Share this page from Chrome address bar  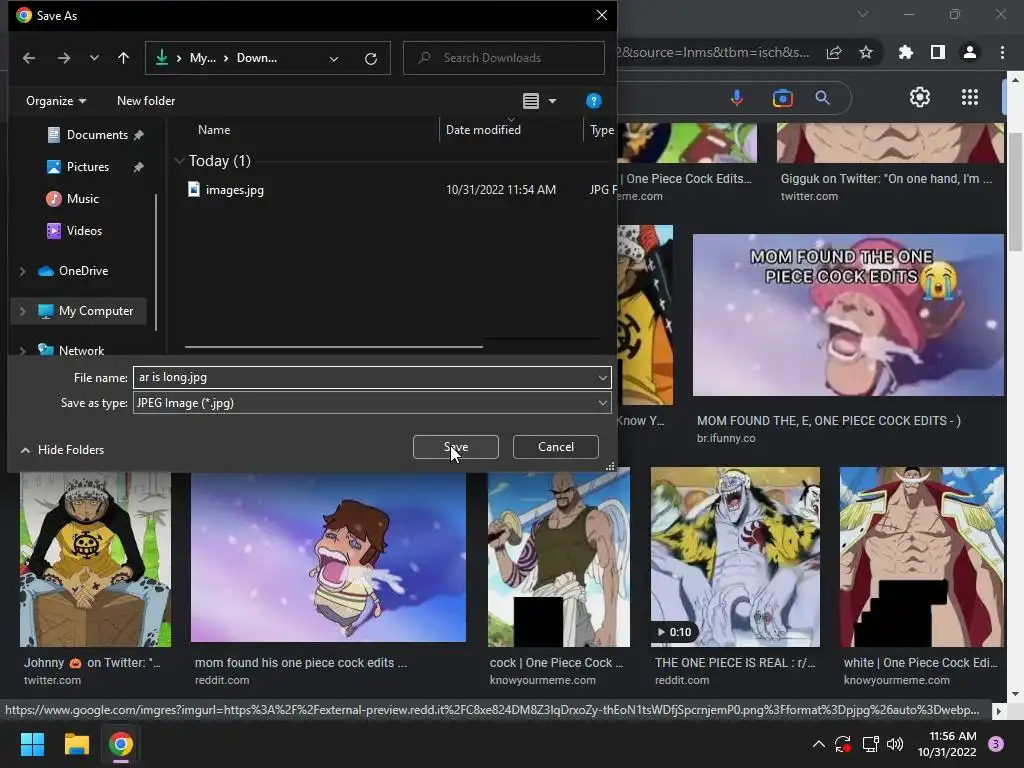click(834, 52)
